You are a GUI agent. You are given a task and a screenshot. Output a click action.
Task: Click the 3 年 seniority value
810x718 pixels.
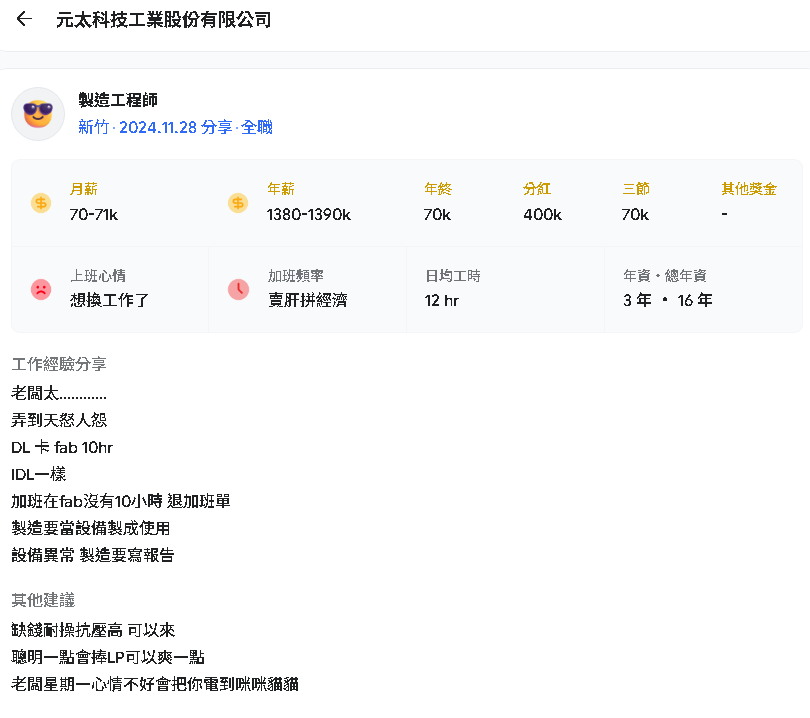tap(637, 300)
